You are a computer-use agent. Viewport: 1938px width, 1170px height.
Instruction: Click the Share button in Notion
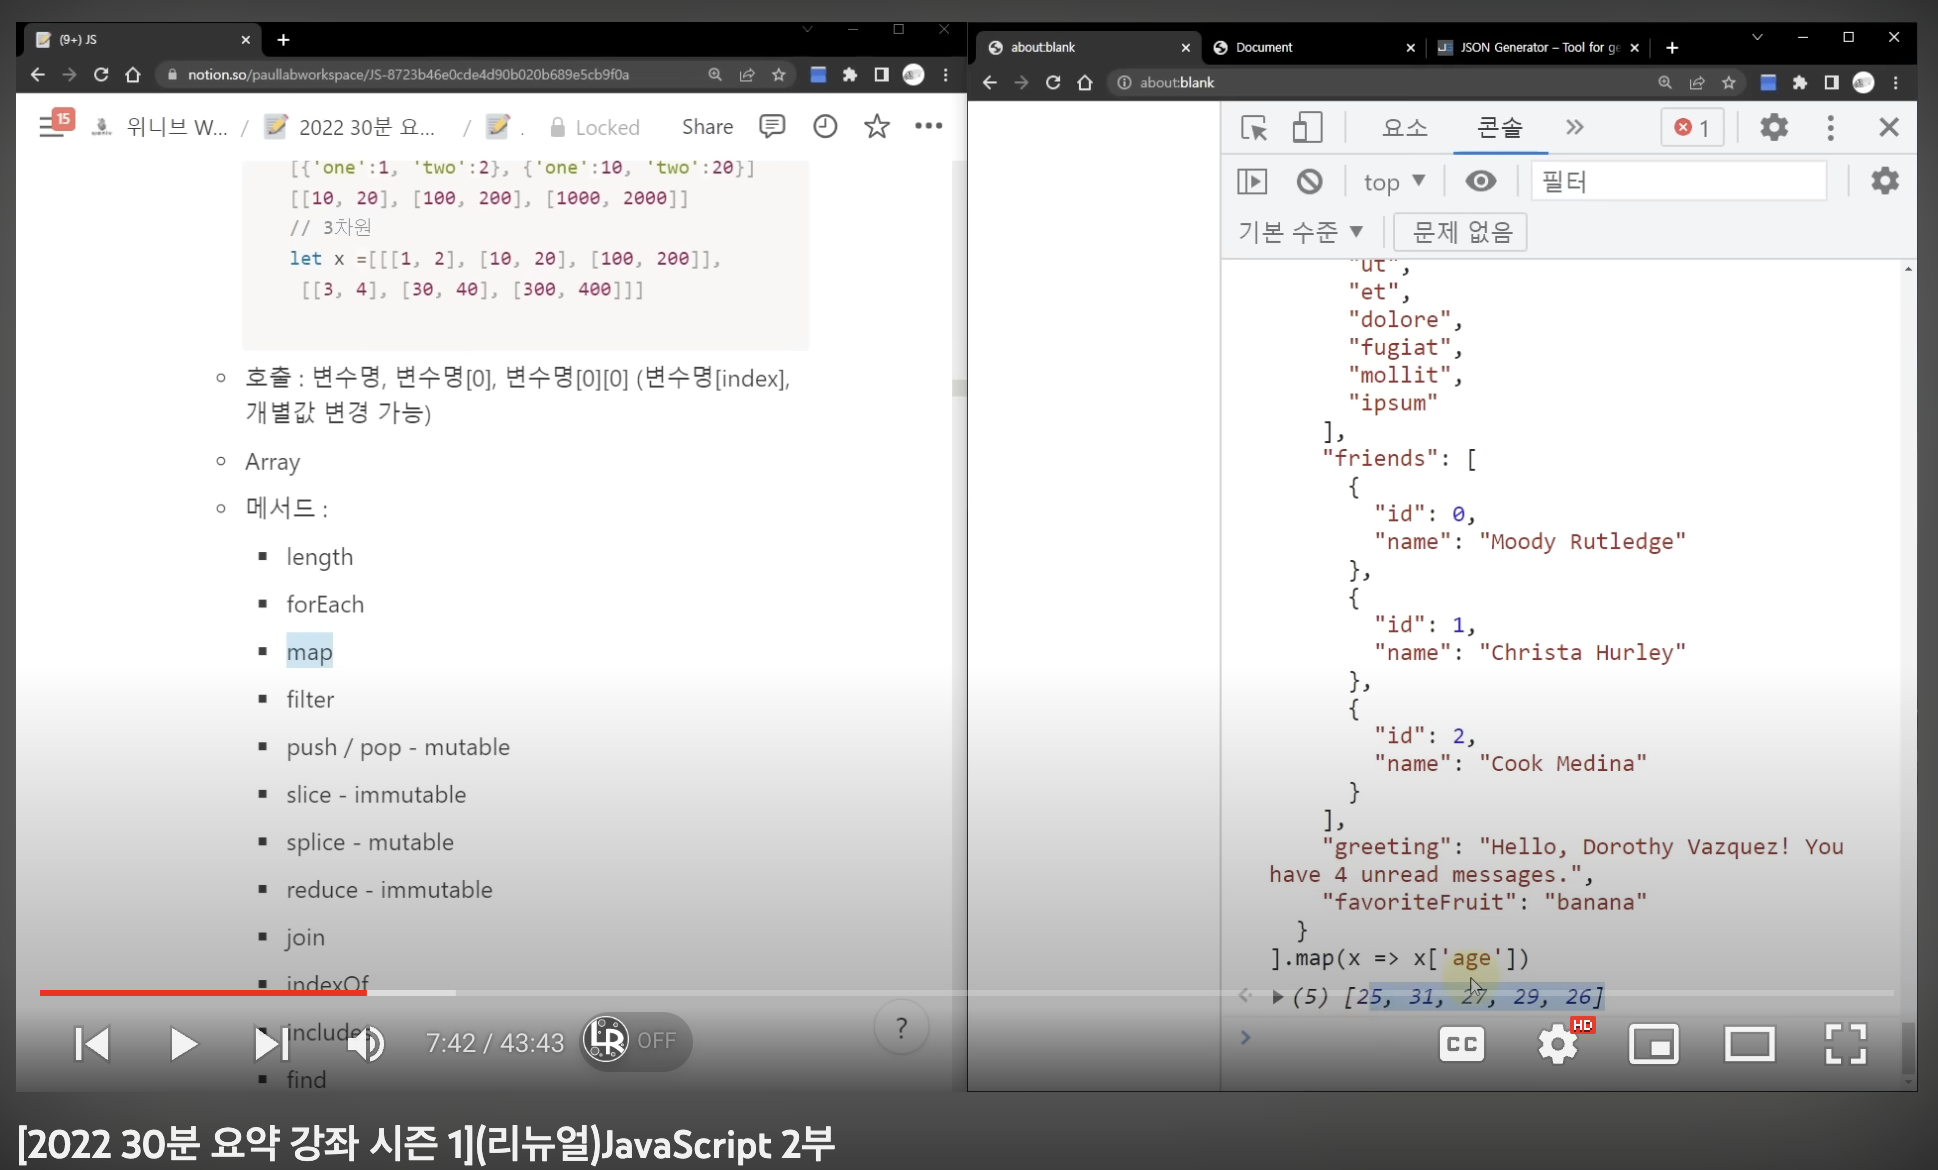click(707, 127)
